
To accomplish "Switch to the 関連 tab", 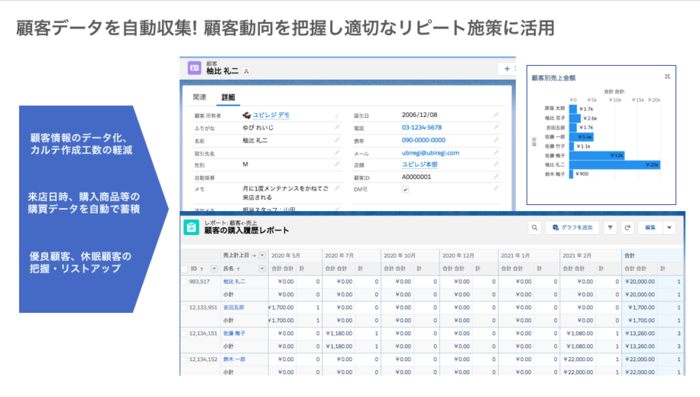I will tap(200, 97).
